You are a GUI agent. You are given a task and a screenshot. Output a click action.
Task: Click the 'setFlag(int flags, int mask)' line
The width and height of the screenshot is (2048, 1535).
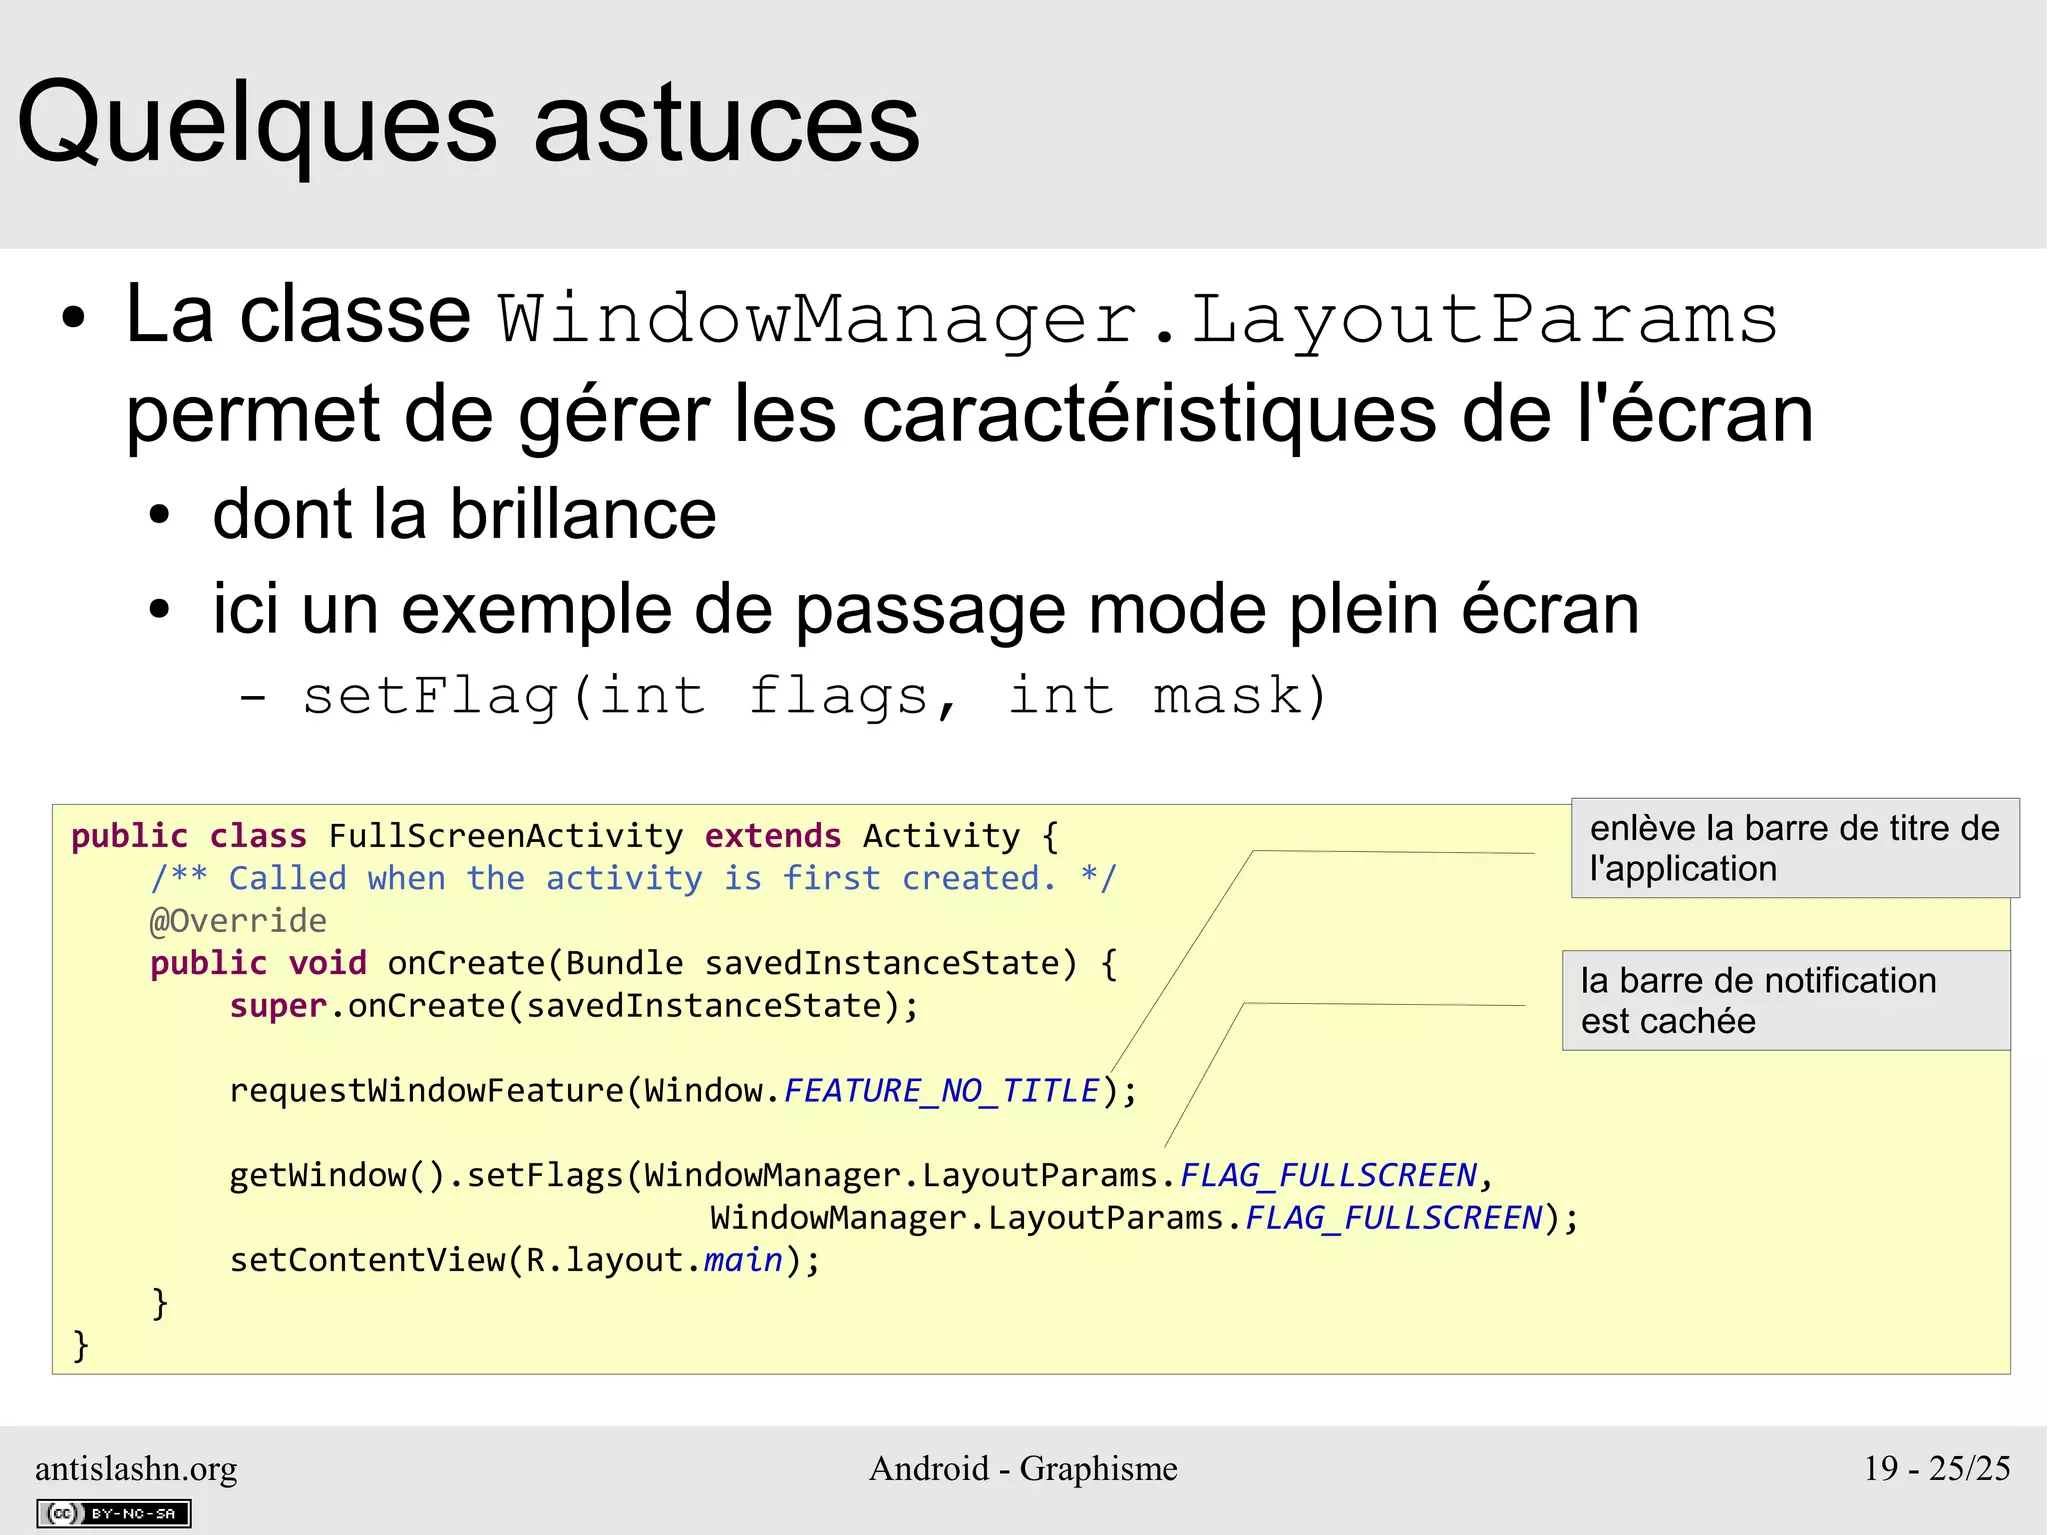815,696
